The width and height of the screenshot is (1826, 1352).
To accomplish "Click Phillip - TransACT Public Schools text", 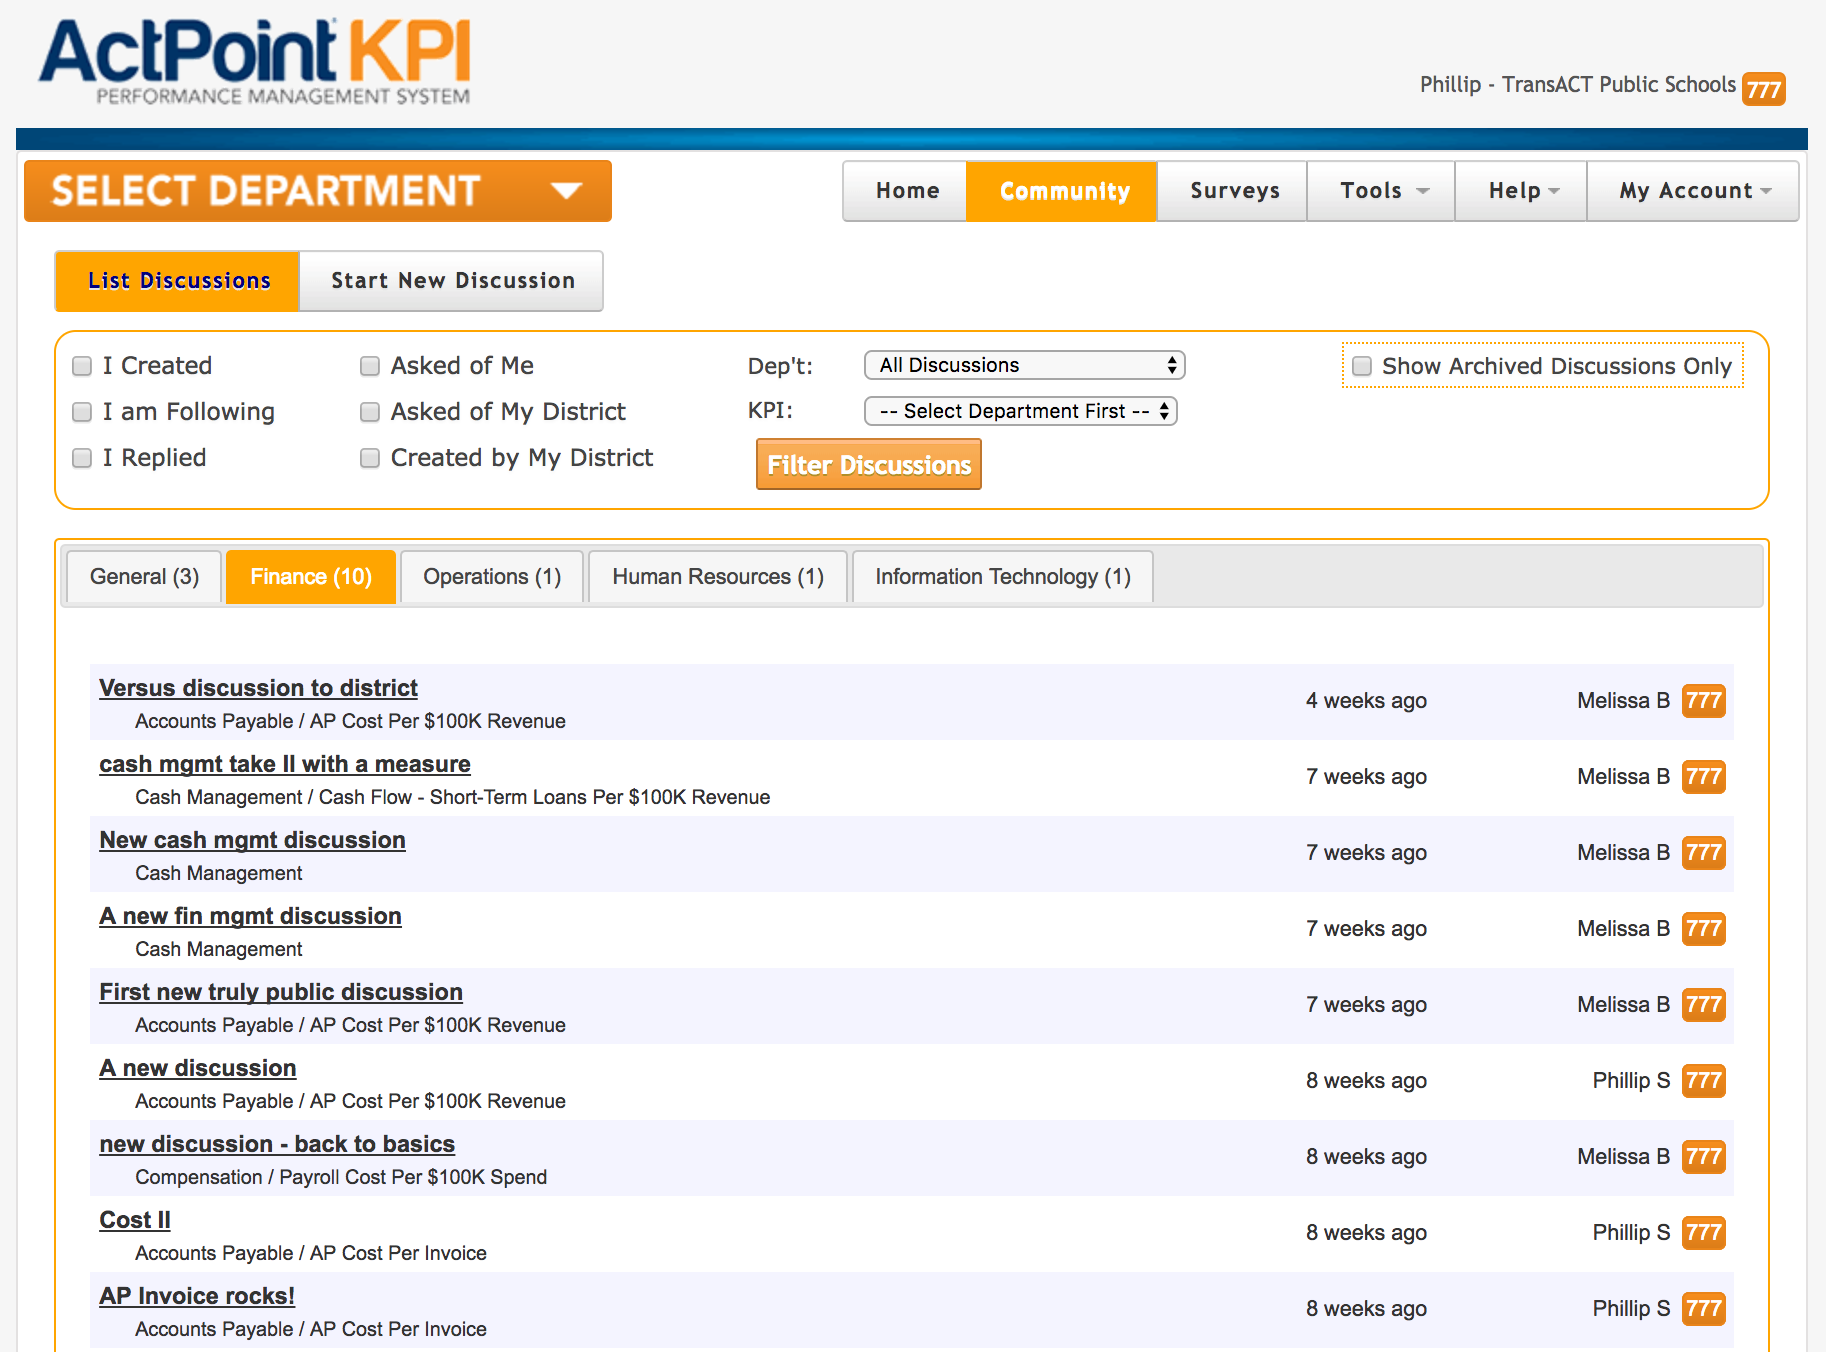I will click(1578, 85).
